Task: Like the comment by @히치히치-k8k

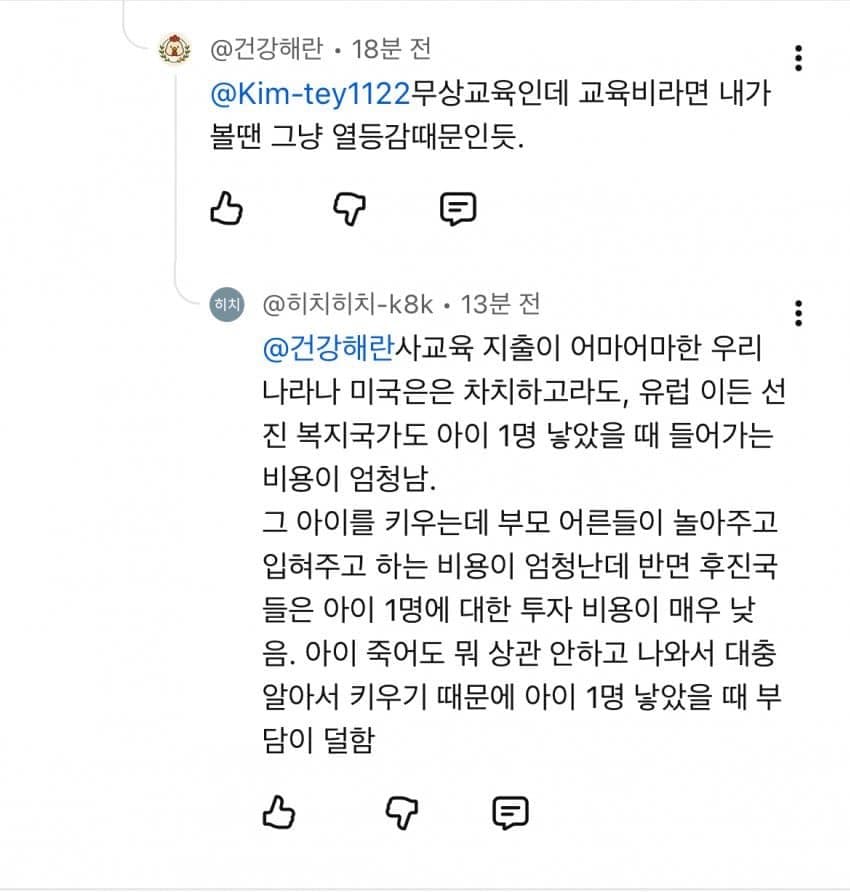Action: pyautogui.click(x=279, y=812)
